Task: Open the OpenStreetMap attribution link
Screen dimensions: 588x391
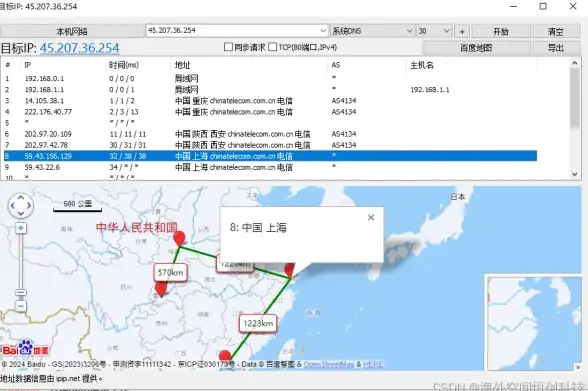Action: pyautogui.click(x=328, y=364)
